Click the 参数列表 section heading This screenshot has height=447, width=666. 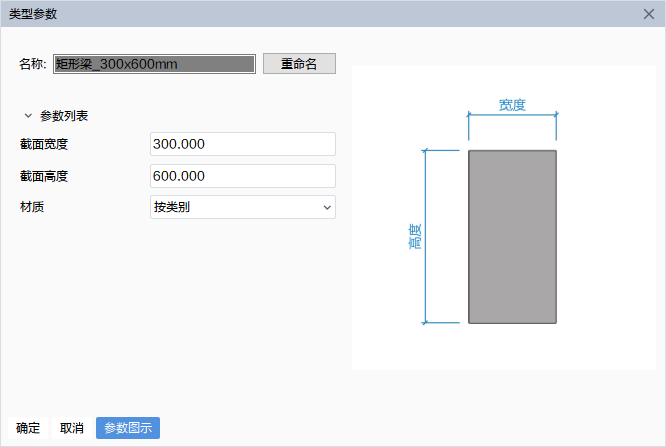(64, 116)
